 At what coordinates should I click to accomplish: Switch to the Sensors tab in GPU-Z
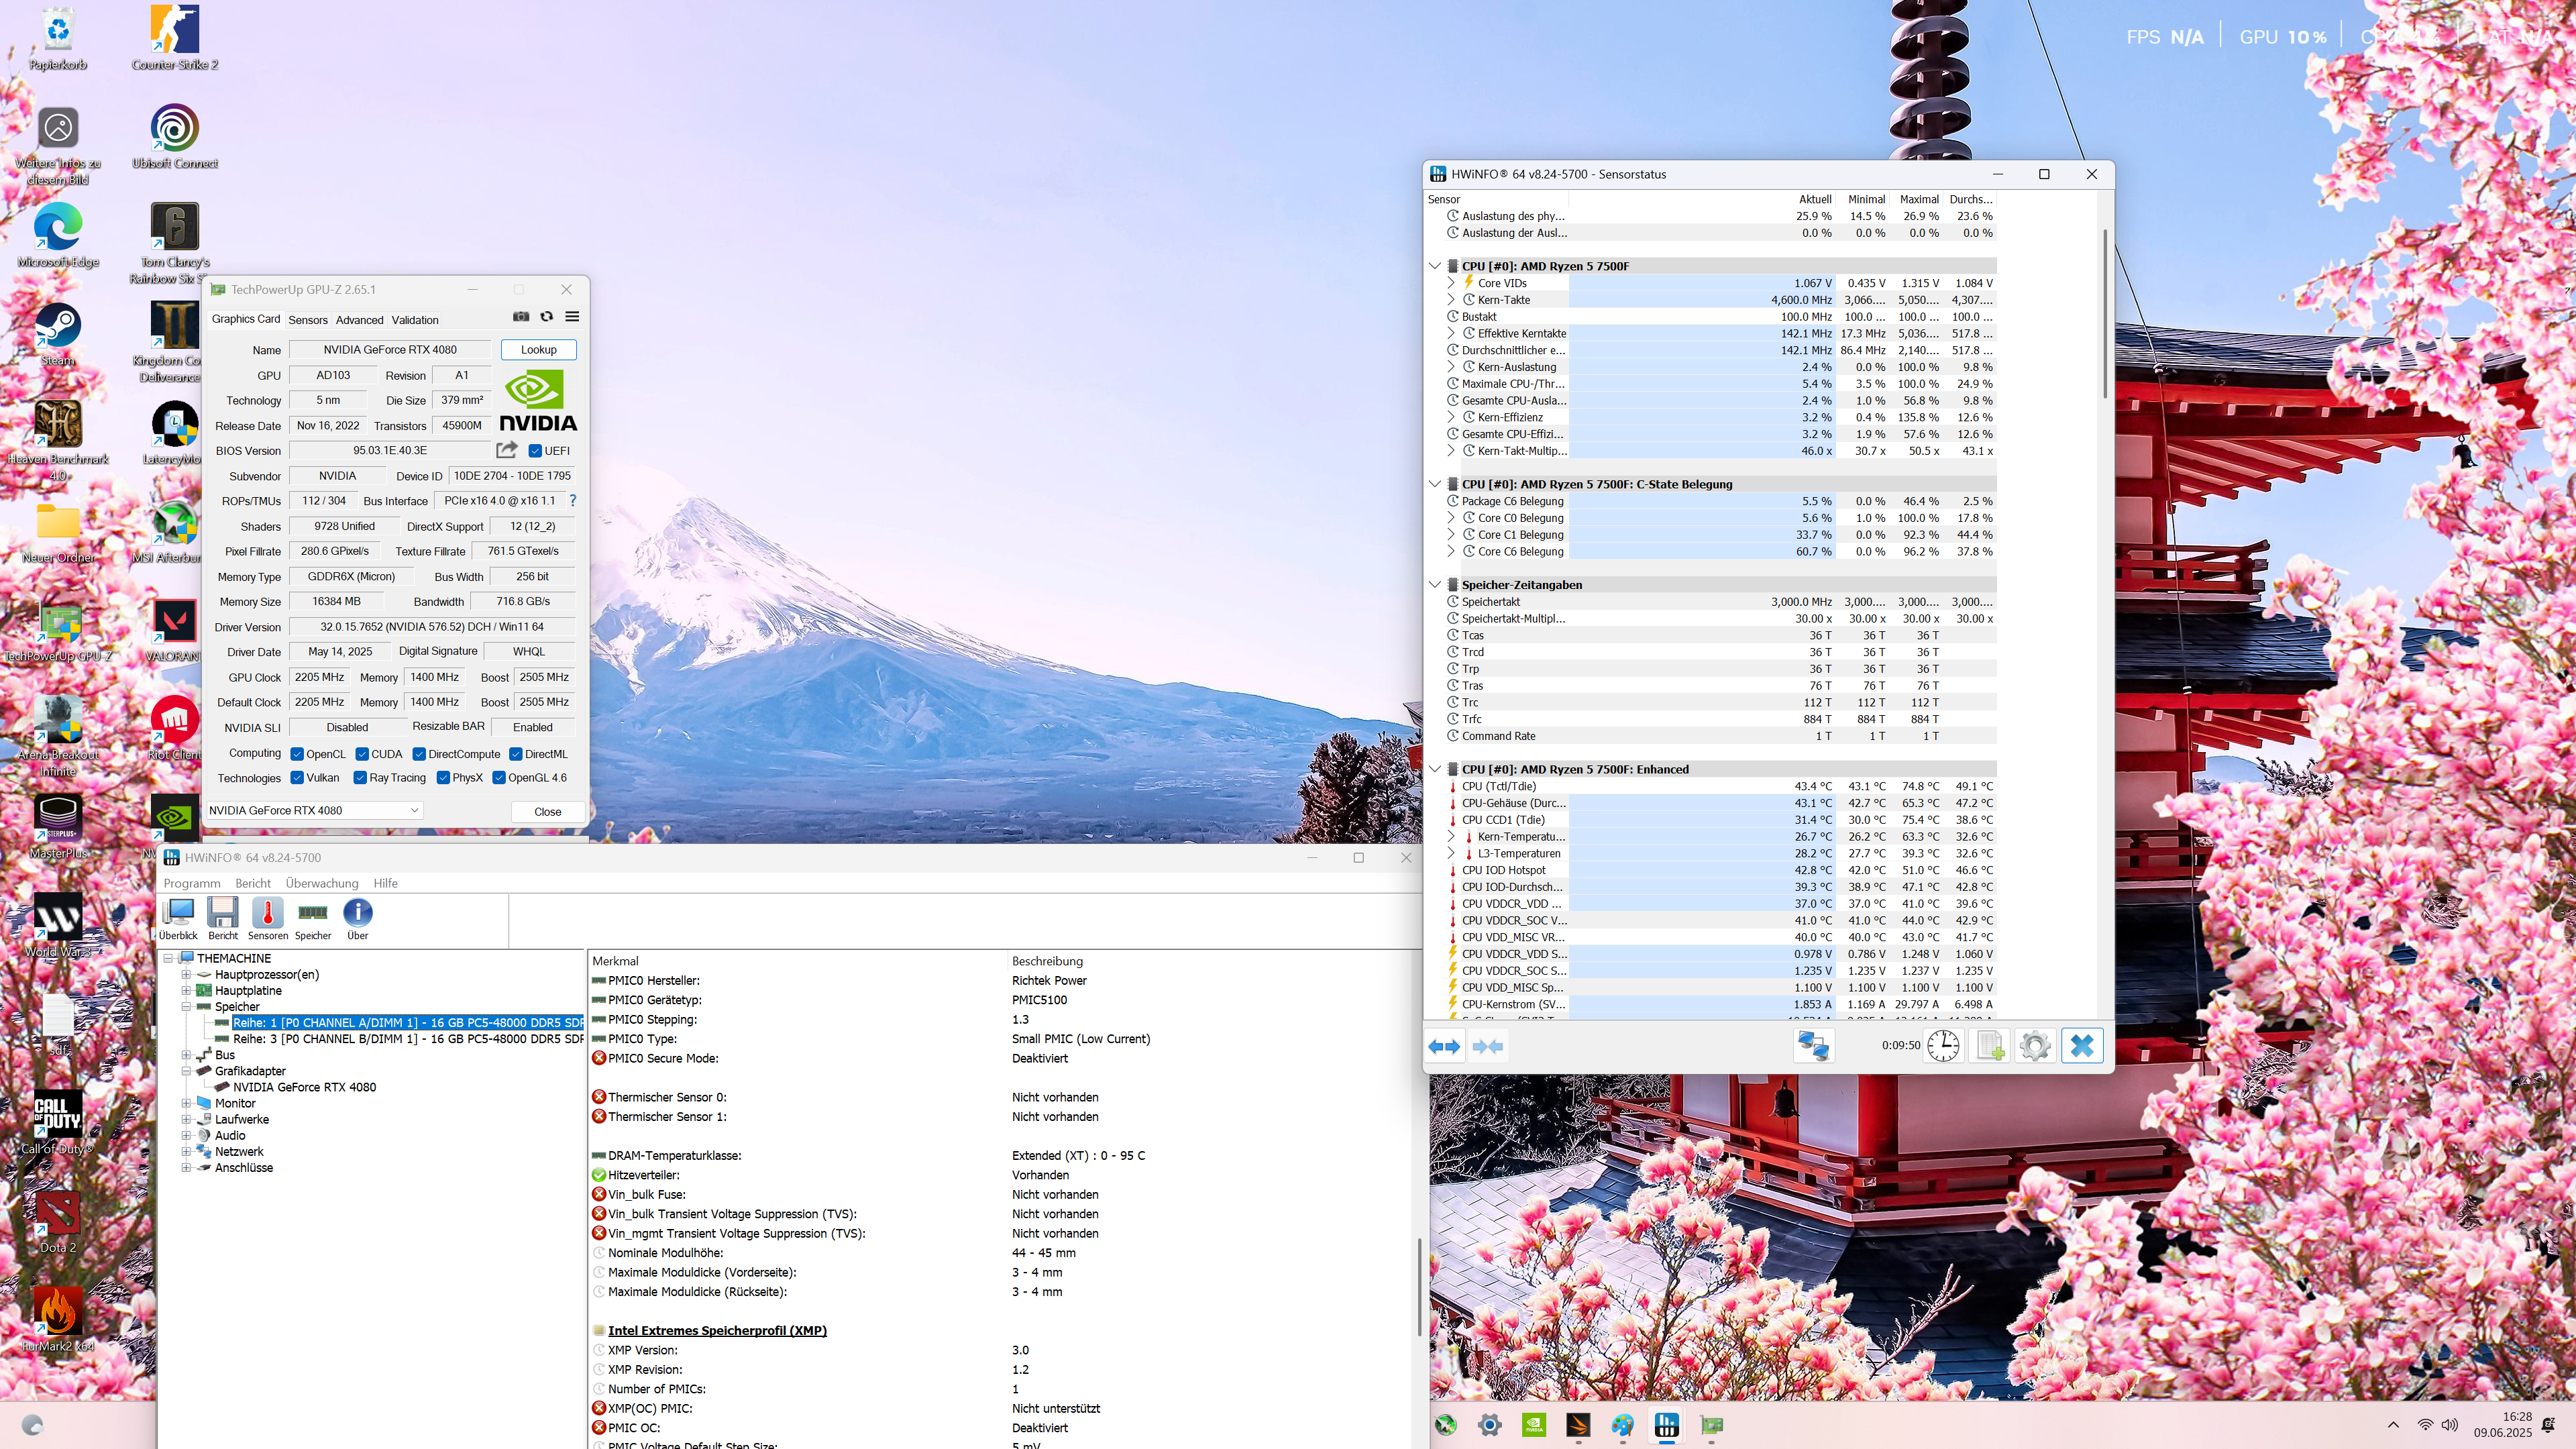click(307, 320)
